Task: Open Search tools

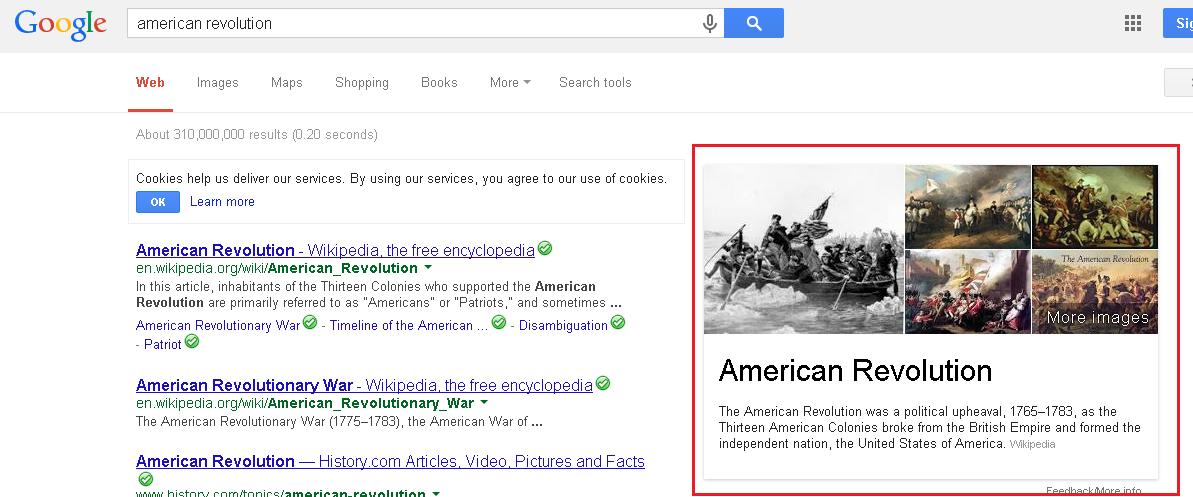Action: [595, 82]
